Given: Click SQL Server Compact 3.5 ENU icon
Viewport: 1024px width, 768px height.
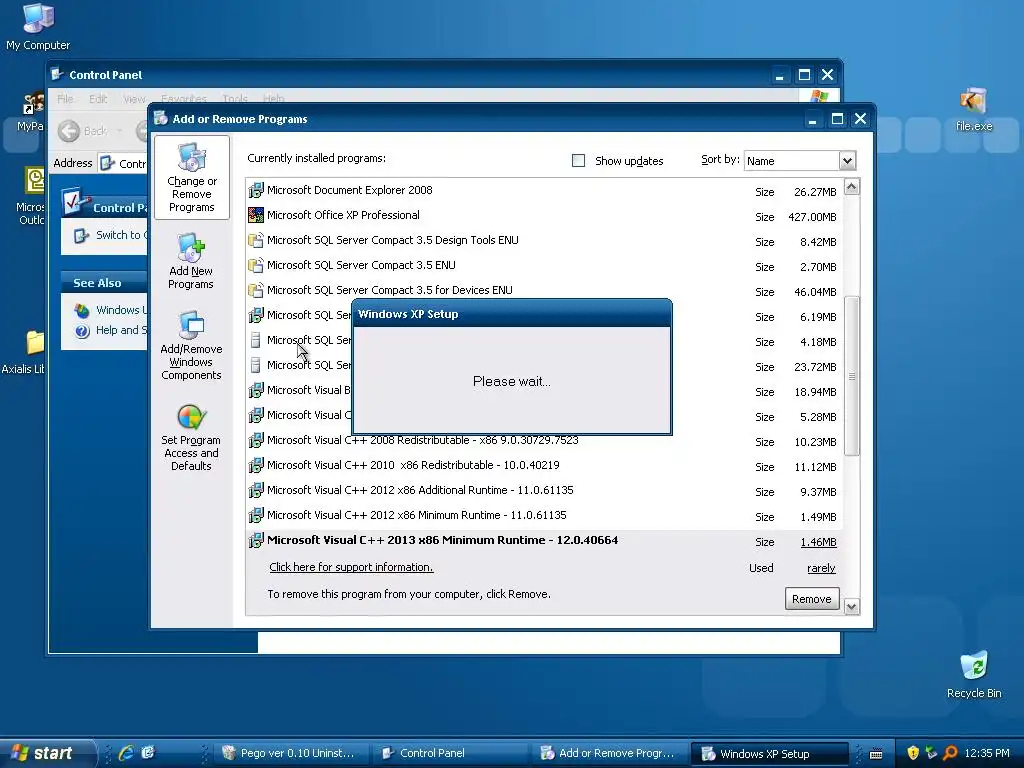Looking at the screenshot, I should click(256, 265).
